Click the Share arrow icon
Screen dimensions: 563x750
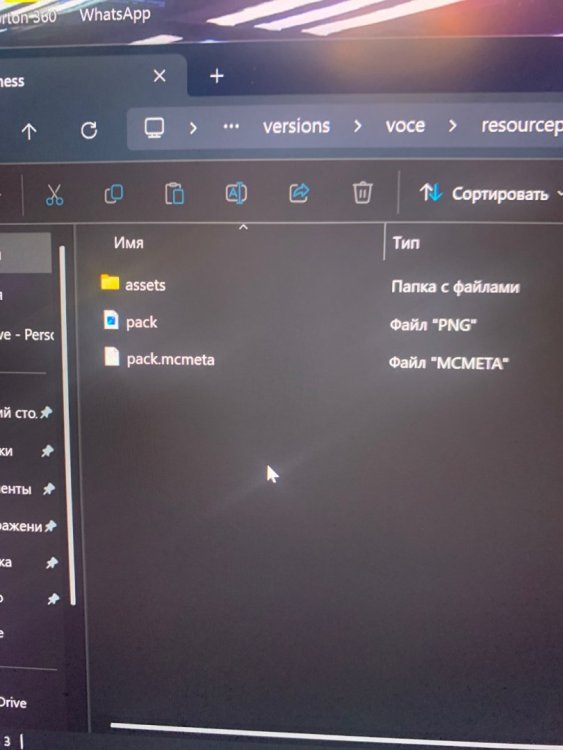[x=299, y=193]
